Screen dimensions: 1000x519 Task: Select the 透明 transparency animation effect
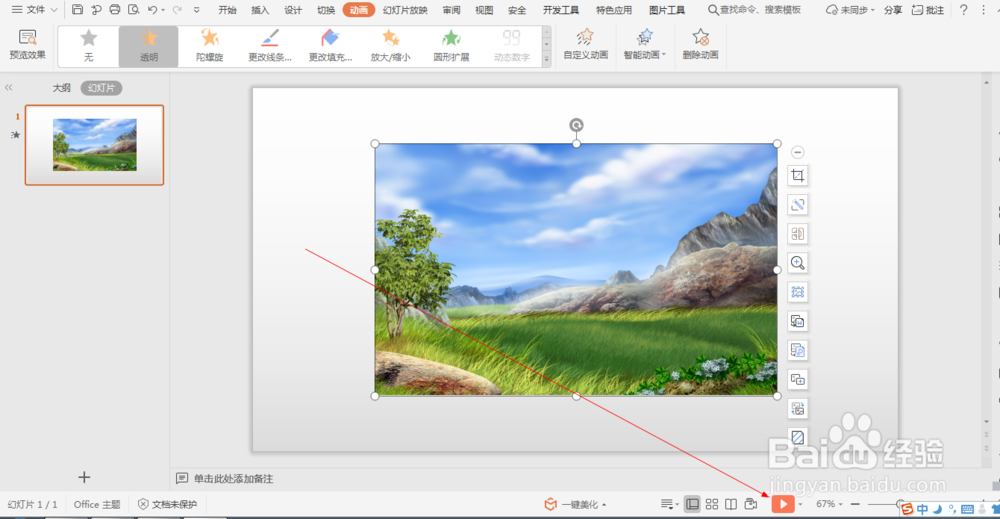tap(149, 46)
